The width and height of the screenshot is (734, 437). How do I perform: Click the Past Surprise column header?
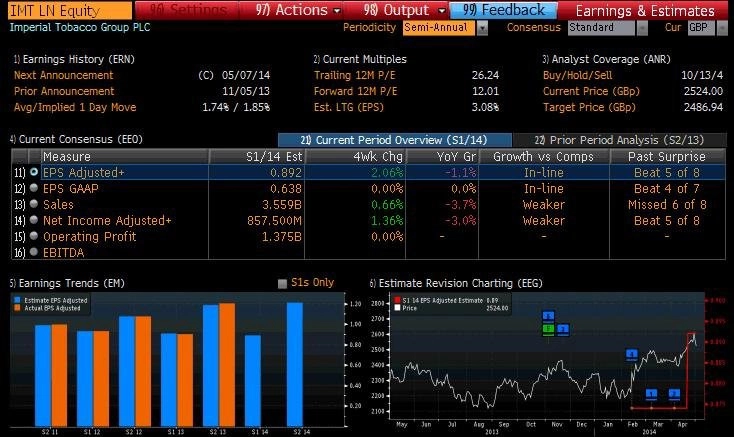click(668, 156)
